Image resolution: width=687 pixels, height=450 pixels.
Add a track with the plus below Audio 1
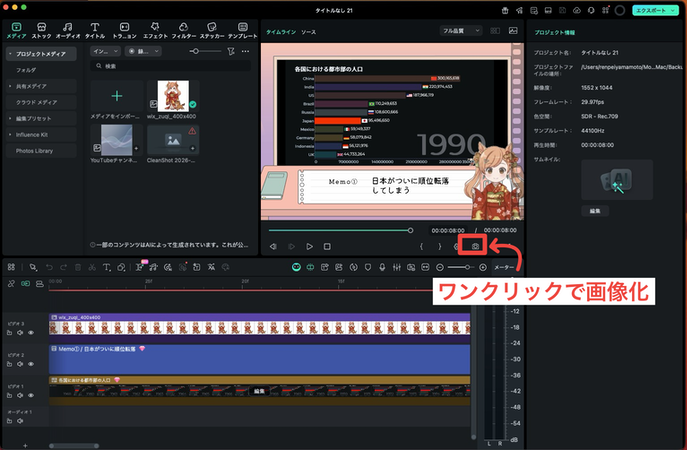(x=25, y=446)
